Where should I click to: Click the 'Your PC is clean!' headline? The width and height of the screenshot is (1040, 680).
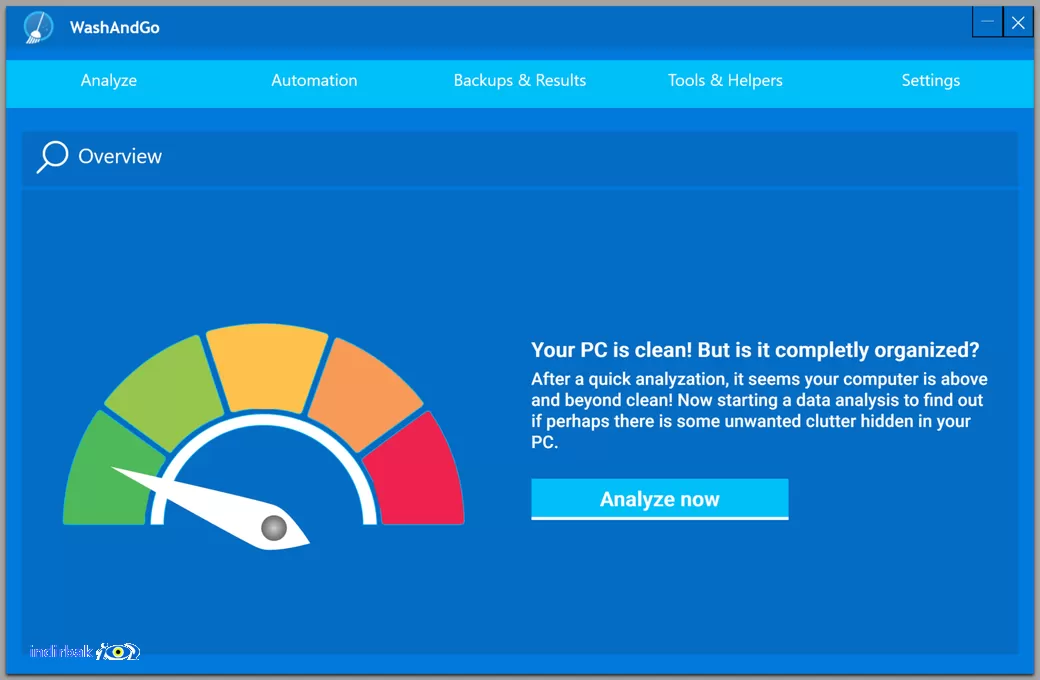pyautogui.click(x=755, y=350)
